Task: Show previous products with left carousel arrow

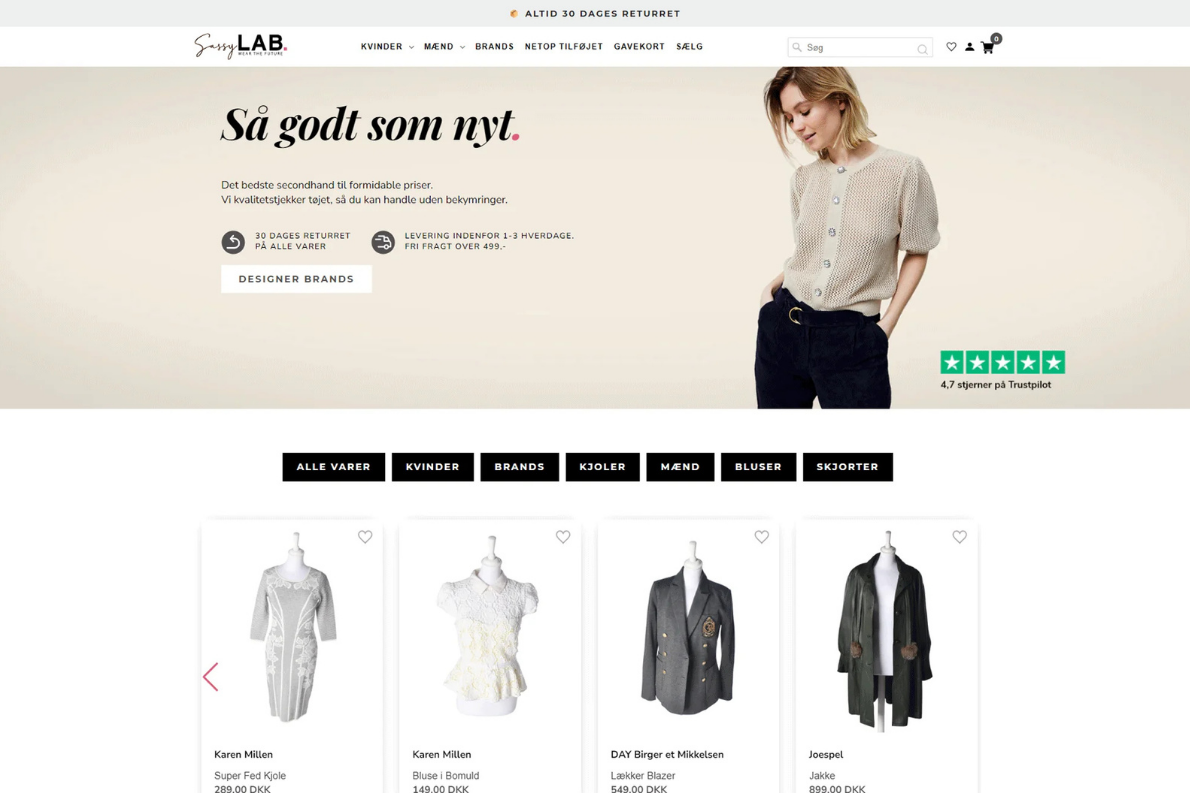Action: [211, 676]
